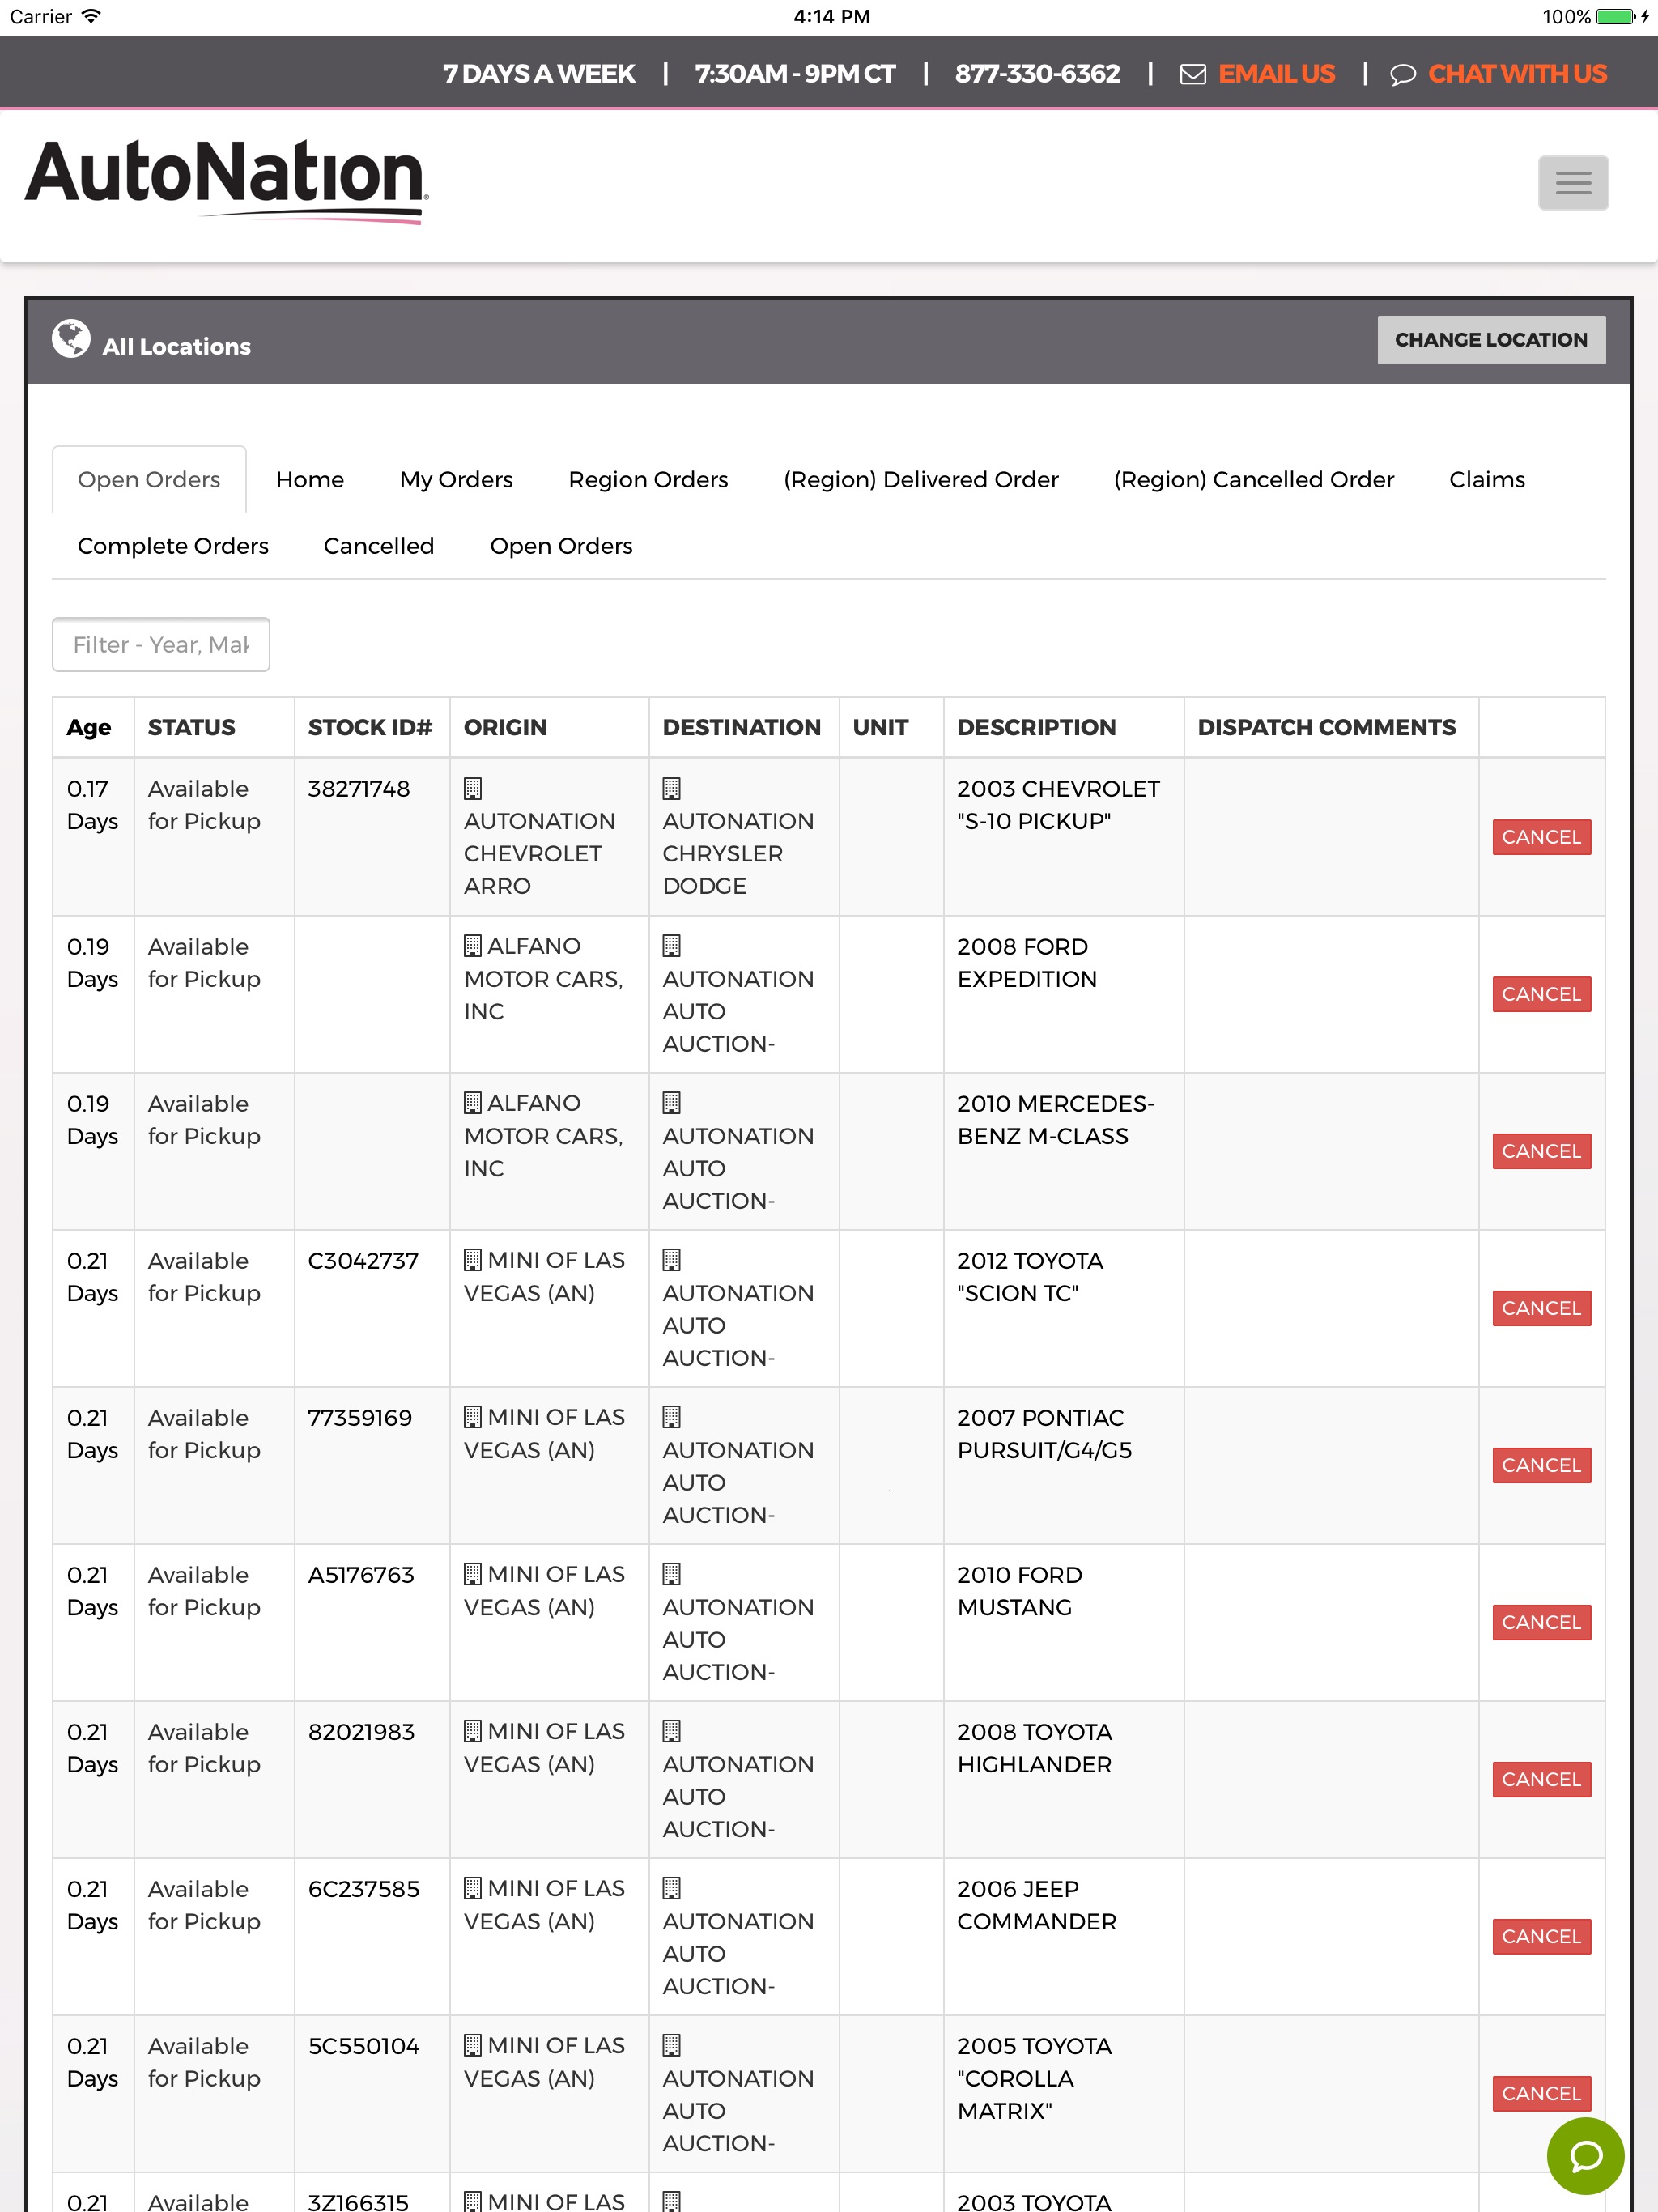
Task: Click the speech bubble icon in top bar
Action: coord(1403,74)
